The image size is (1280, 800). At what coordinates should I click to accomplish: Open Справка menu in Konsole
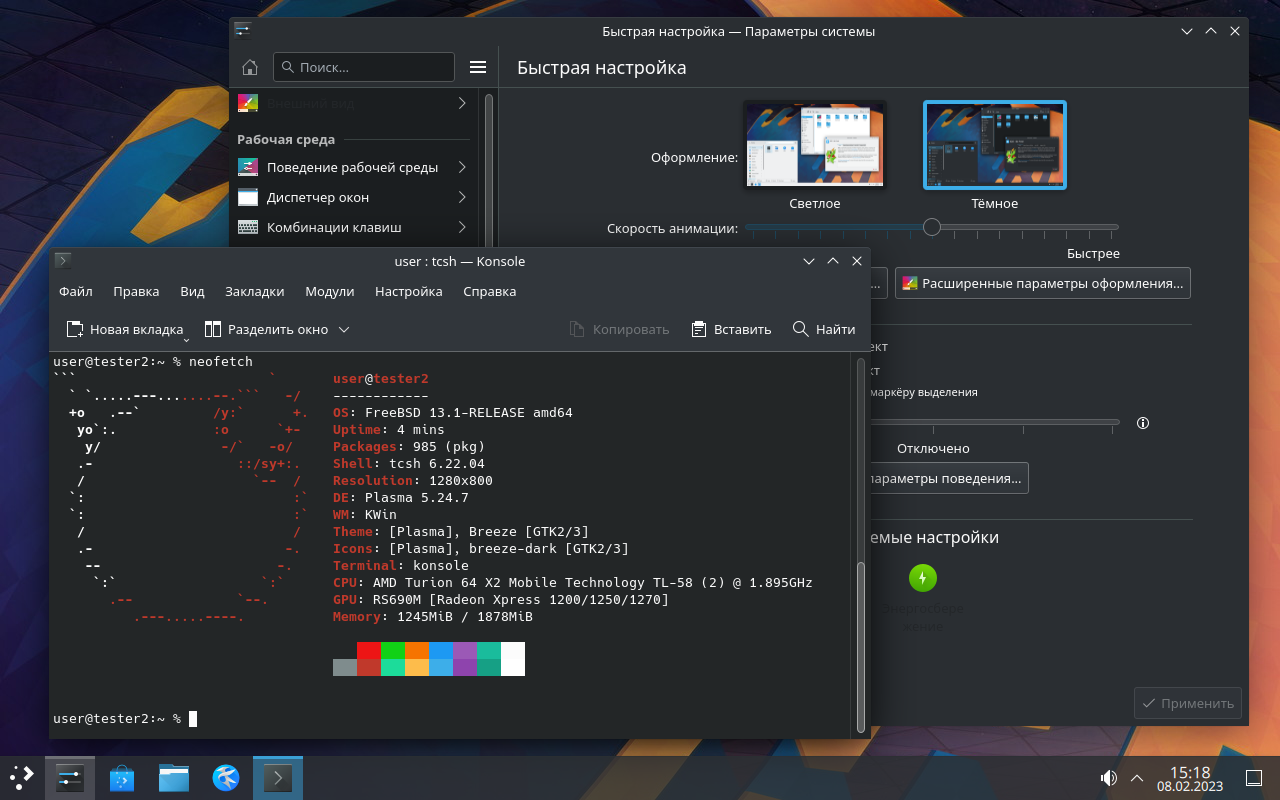(490, 291)
